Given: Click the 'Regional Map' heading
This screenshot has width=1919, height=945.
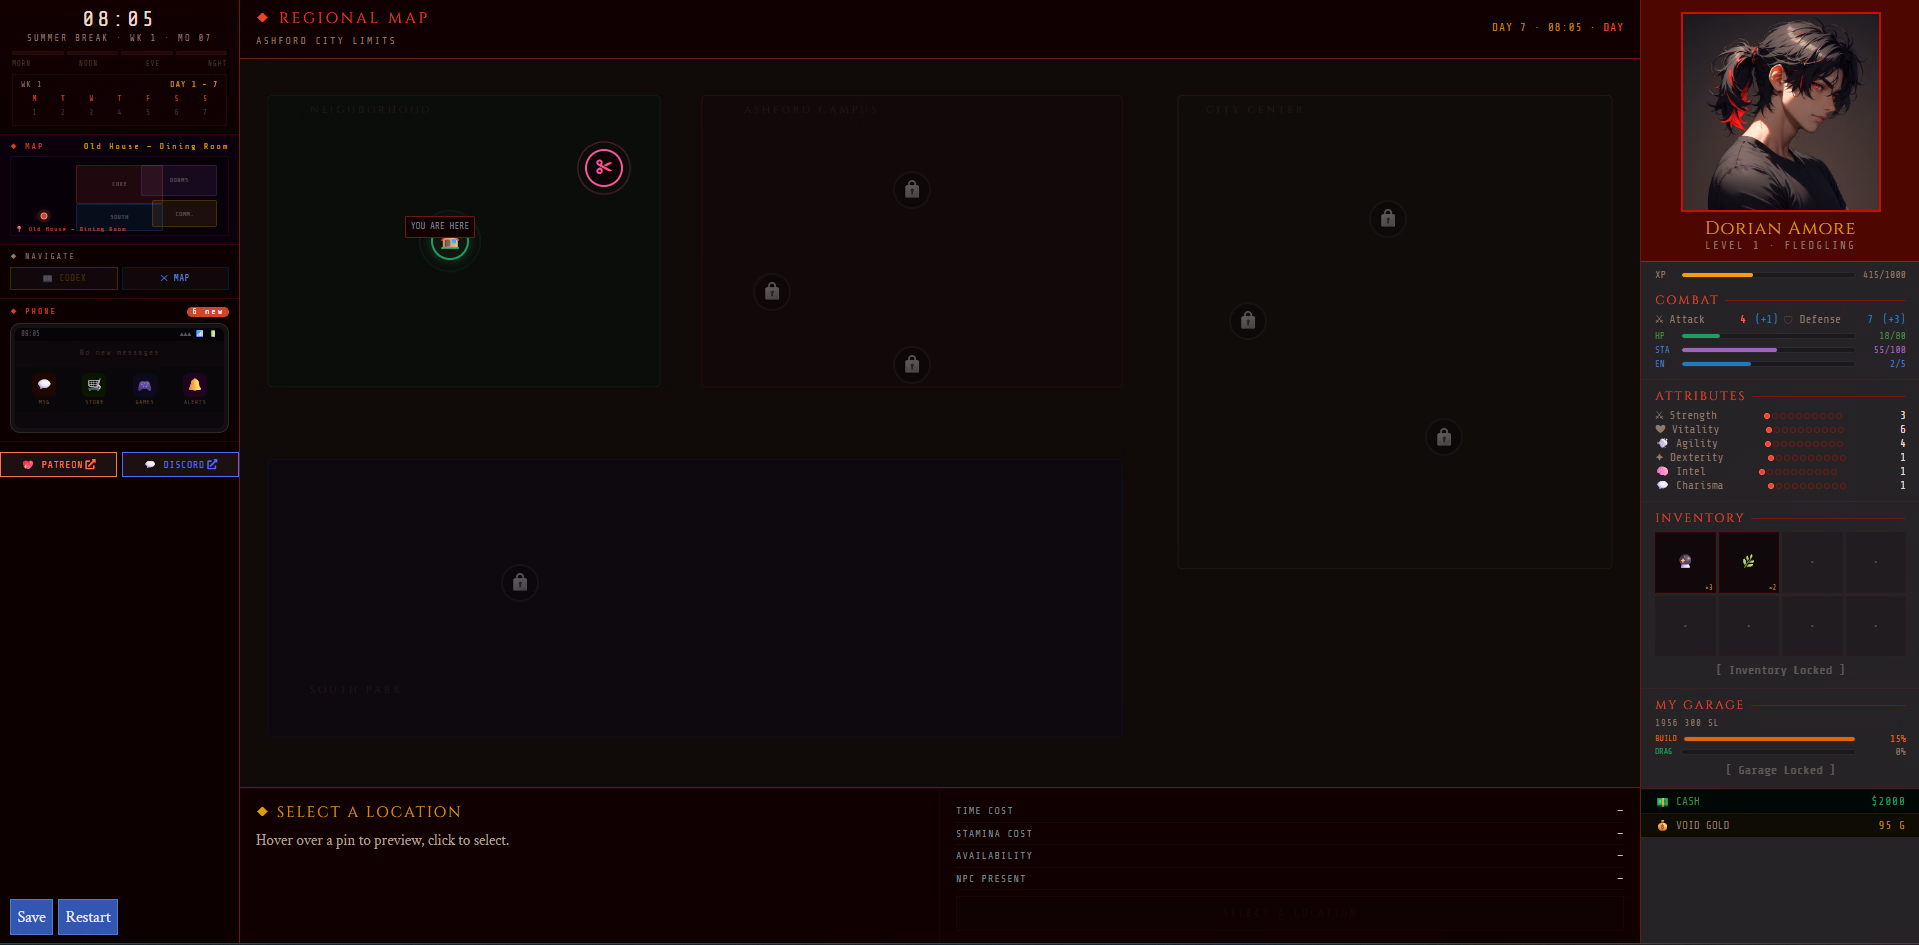Looking at the screenshot, I should coord(353,18).
